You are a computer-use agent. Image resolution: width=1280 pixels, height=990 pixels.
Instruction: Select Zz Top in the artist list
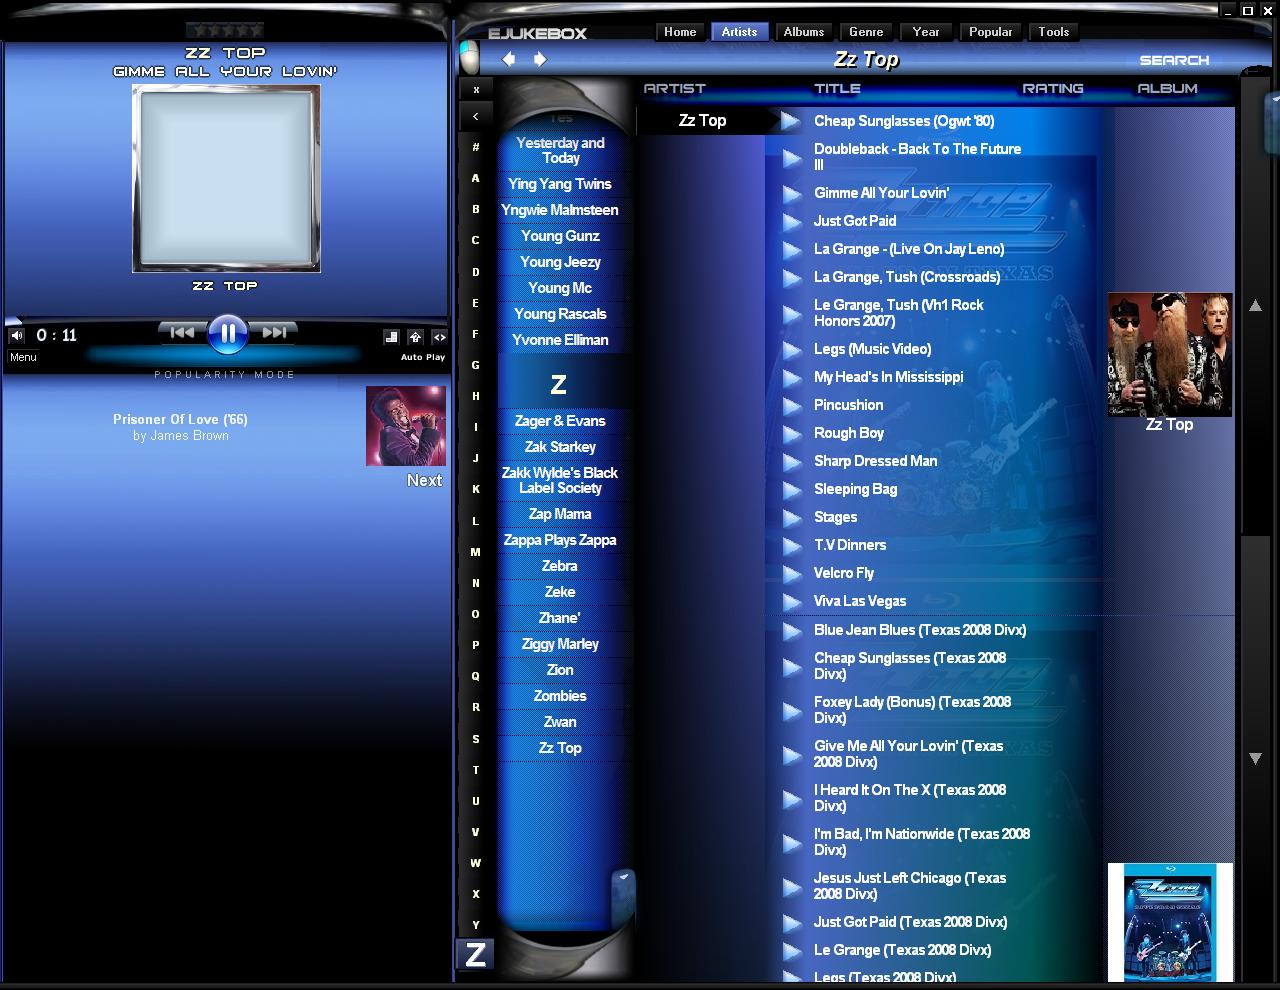(560, 748)
